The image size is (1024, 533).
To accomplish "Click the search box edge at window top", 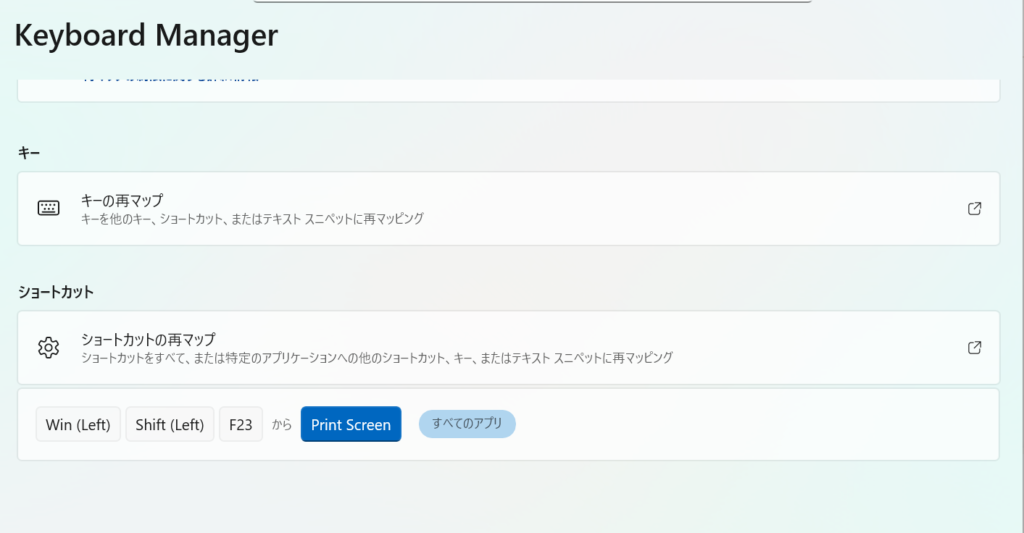I will (x=532, y=2).
